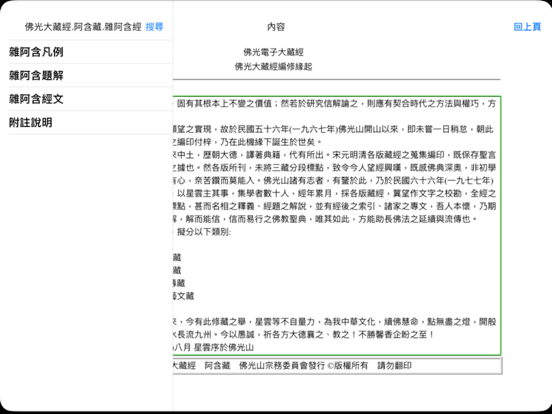Open 雜阿含經文 in the sidebar
552x414 pixels.
90,99
